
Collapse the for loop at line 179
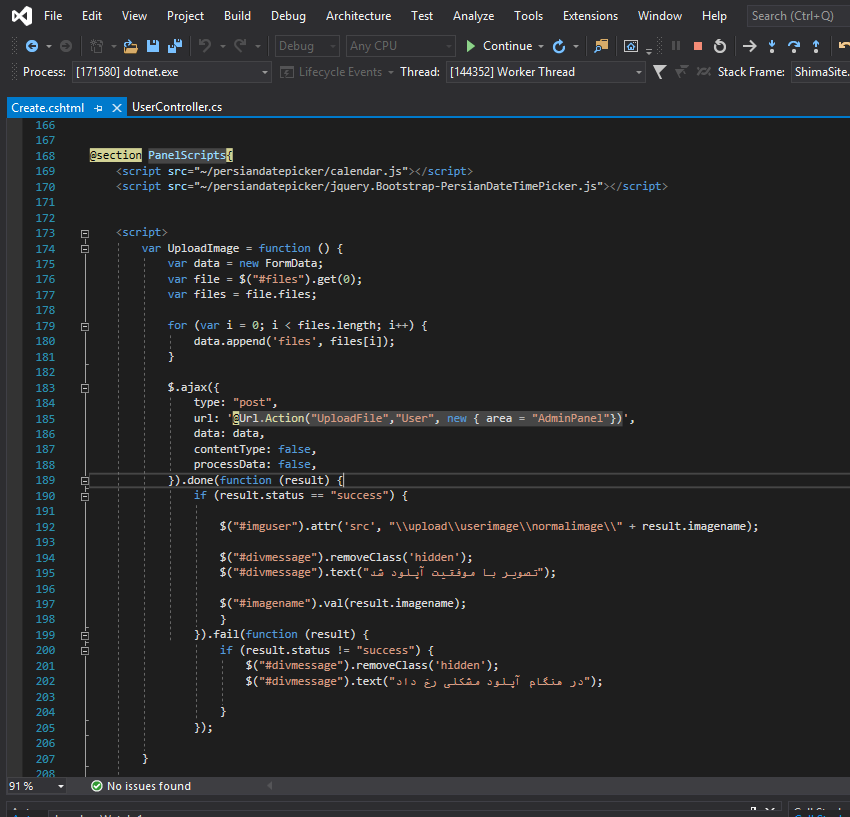tap(85, 327)
